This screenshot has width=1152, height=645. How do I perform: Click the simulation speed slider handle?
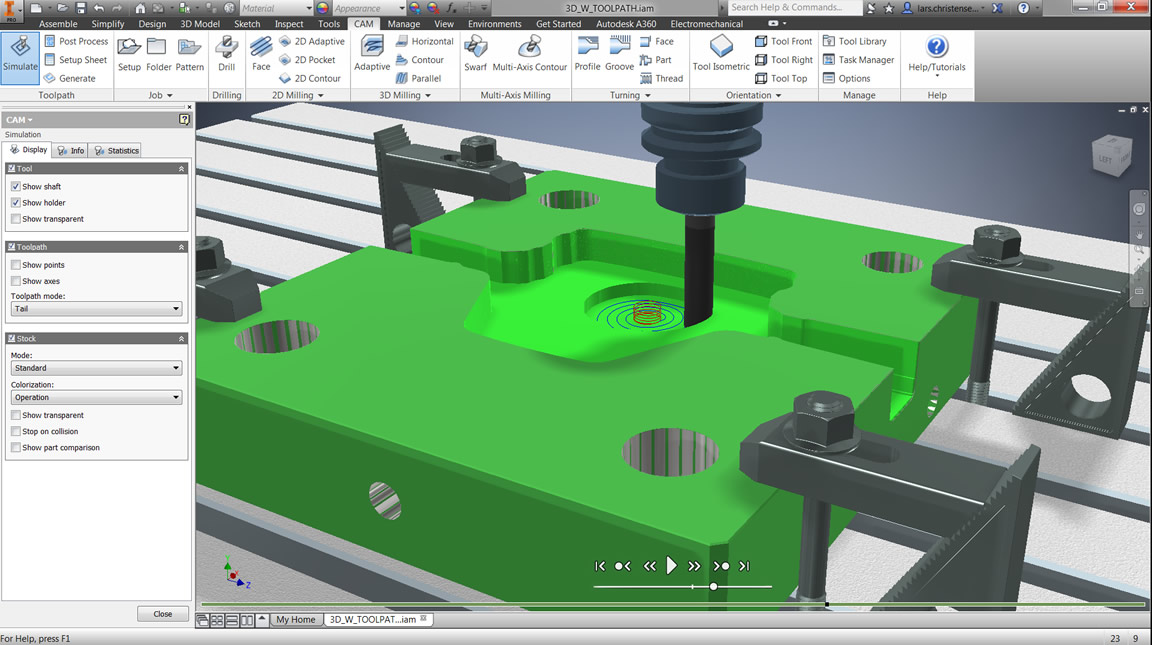tap(713, 586)
